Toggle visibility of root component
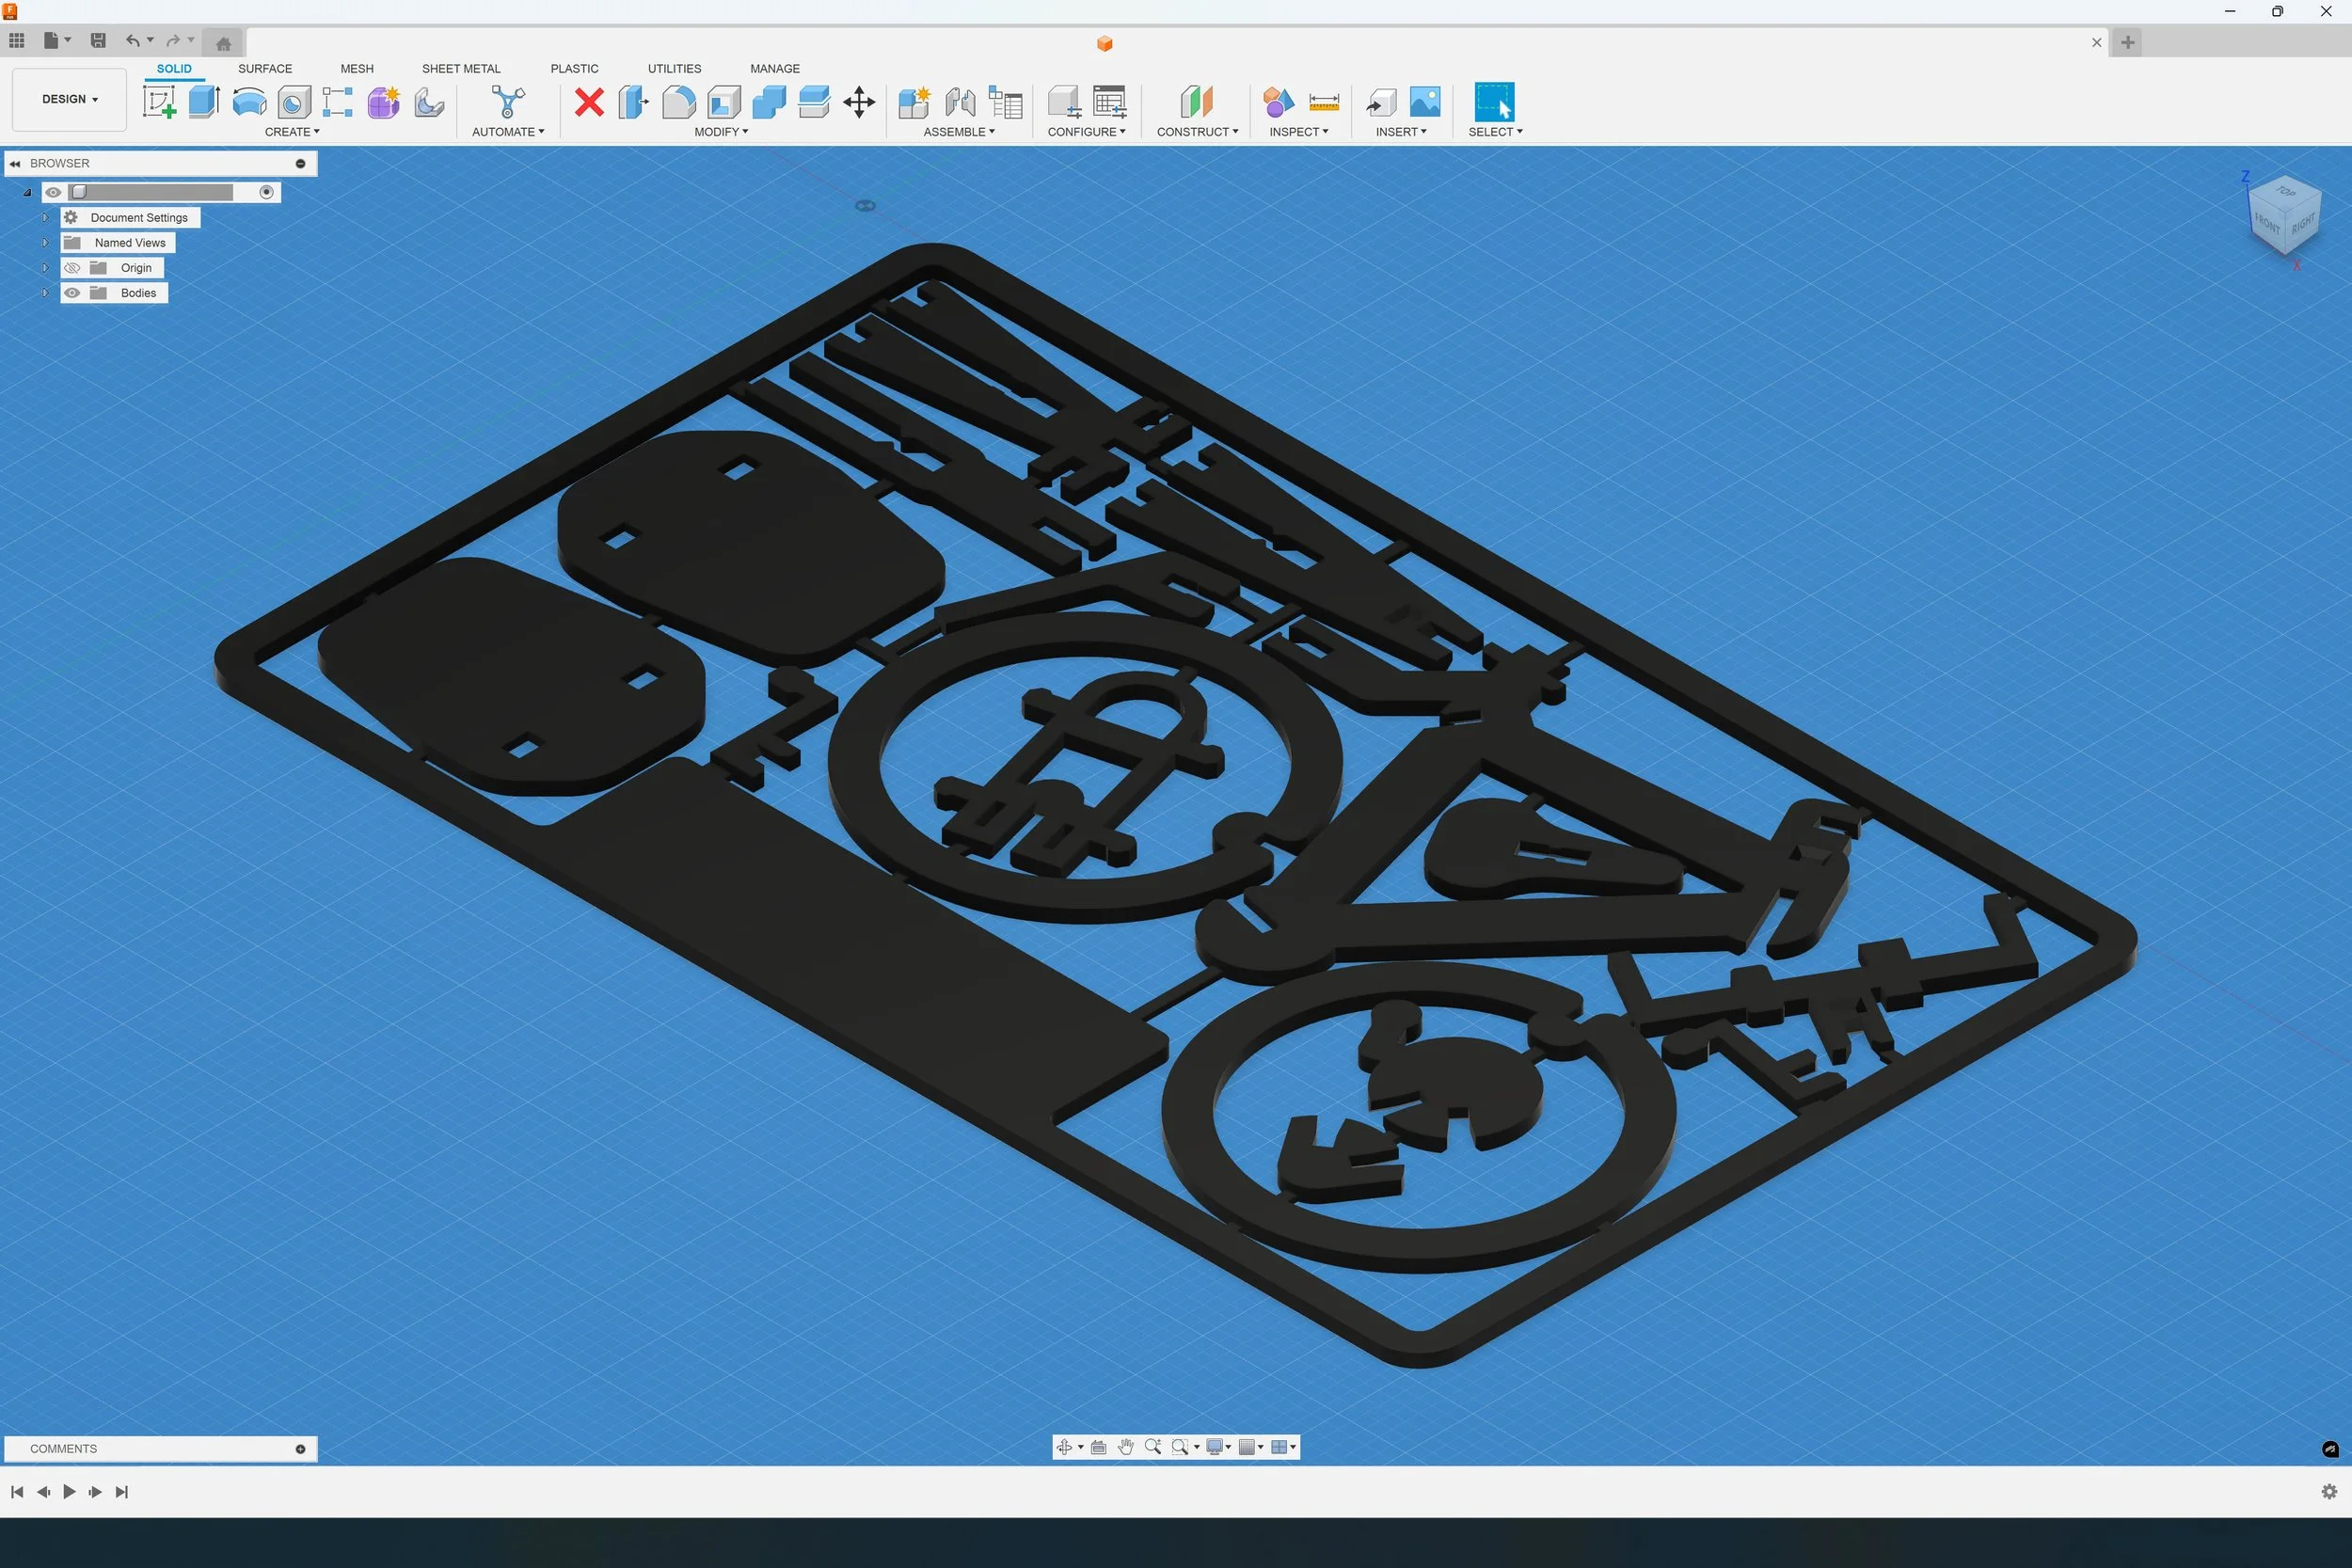The width and height of the screenshot is (2352, 1568). [x=54, y=192]
